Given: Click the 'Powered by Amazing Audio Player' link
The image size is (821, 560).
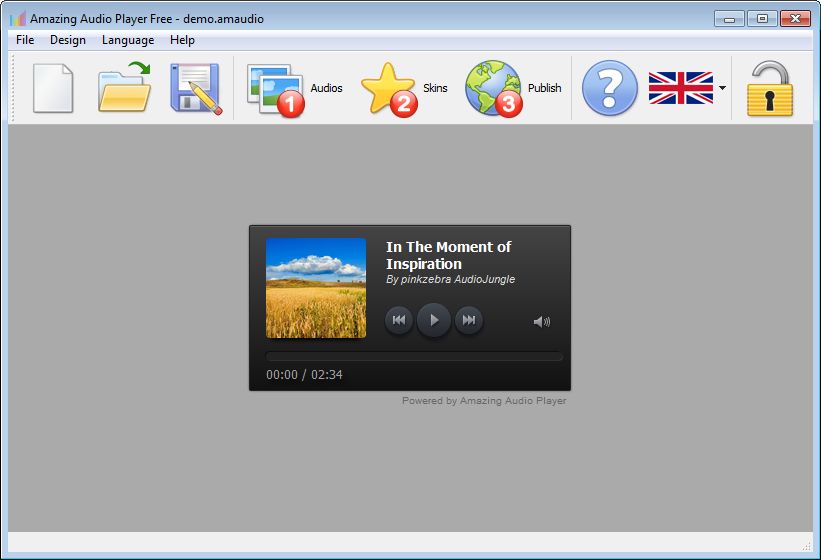Looking at the screenshot, I should (484, 400).
